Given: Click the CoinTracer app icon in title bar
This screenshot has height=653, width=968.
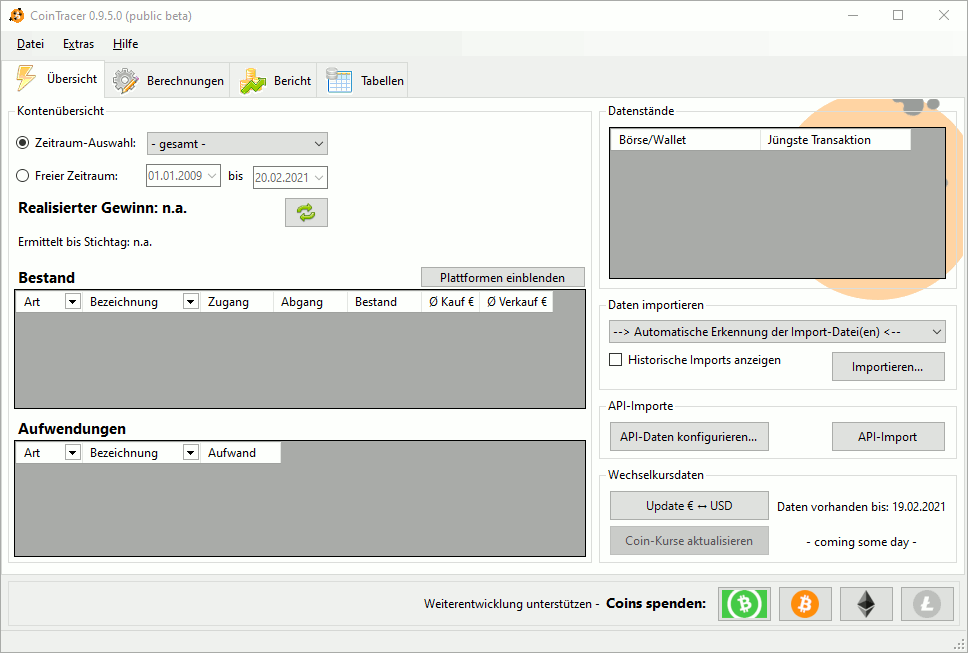Looking at the screenshot, I should click(x=17, y=15).
